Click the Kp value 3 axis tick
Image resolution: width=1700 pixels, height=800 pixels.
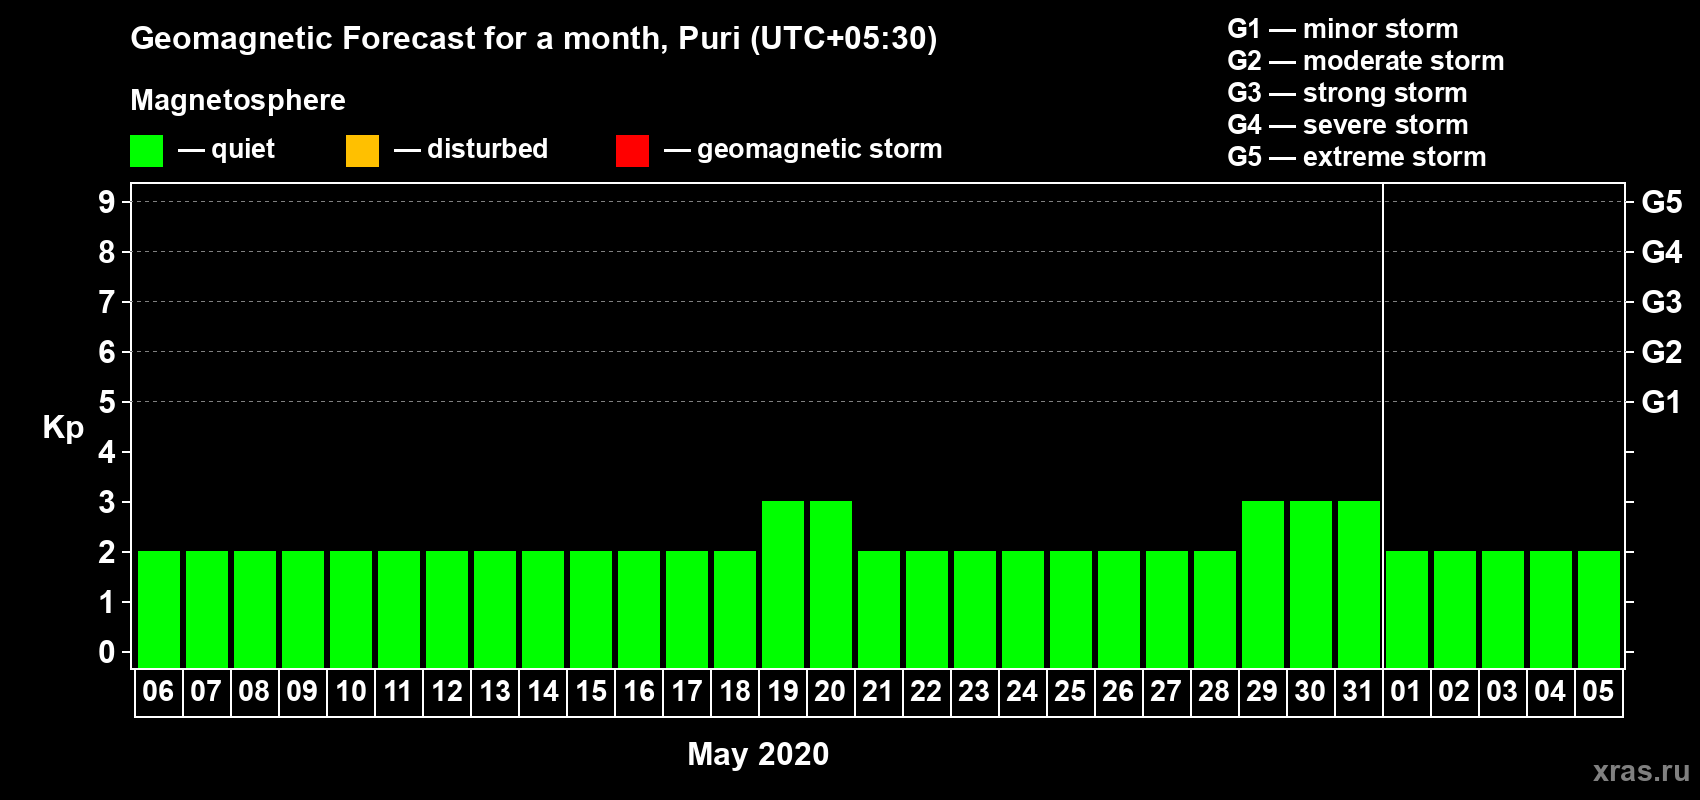pyautogui.click(x=107, y=502)
